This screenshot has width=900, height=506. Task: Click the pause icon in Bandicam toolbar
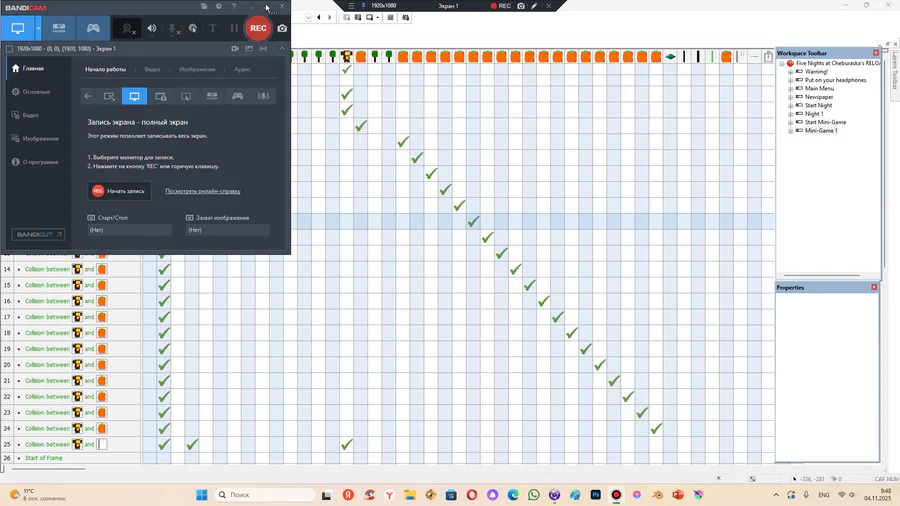pyautogui.click(x=234, y=28)
